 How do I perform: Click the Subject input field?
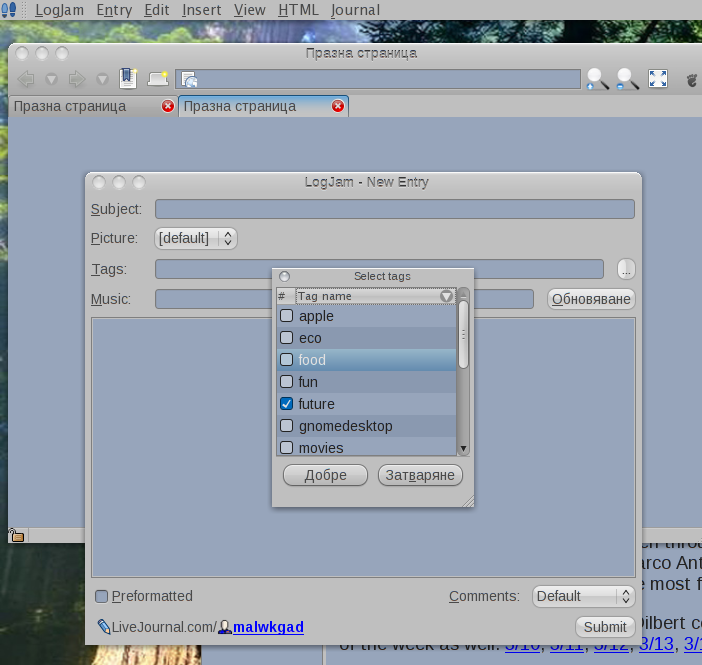point(394,209)
